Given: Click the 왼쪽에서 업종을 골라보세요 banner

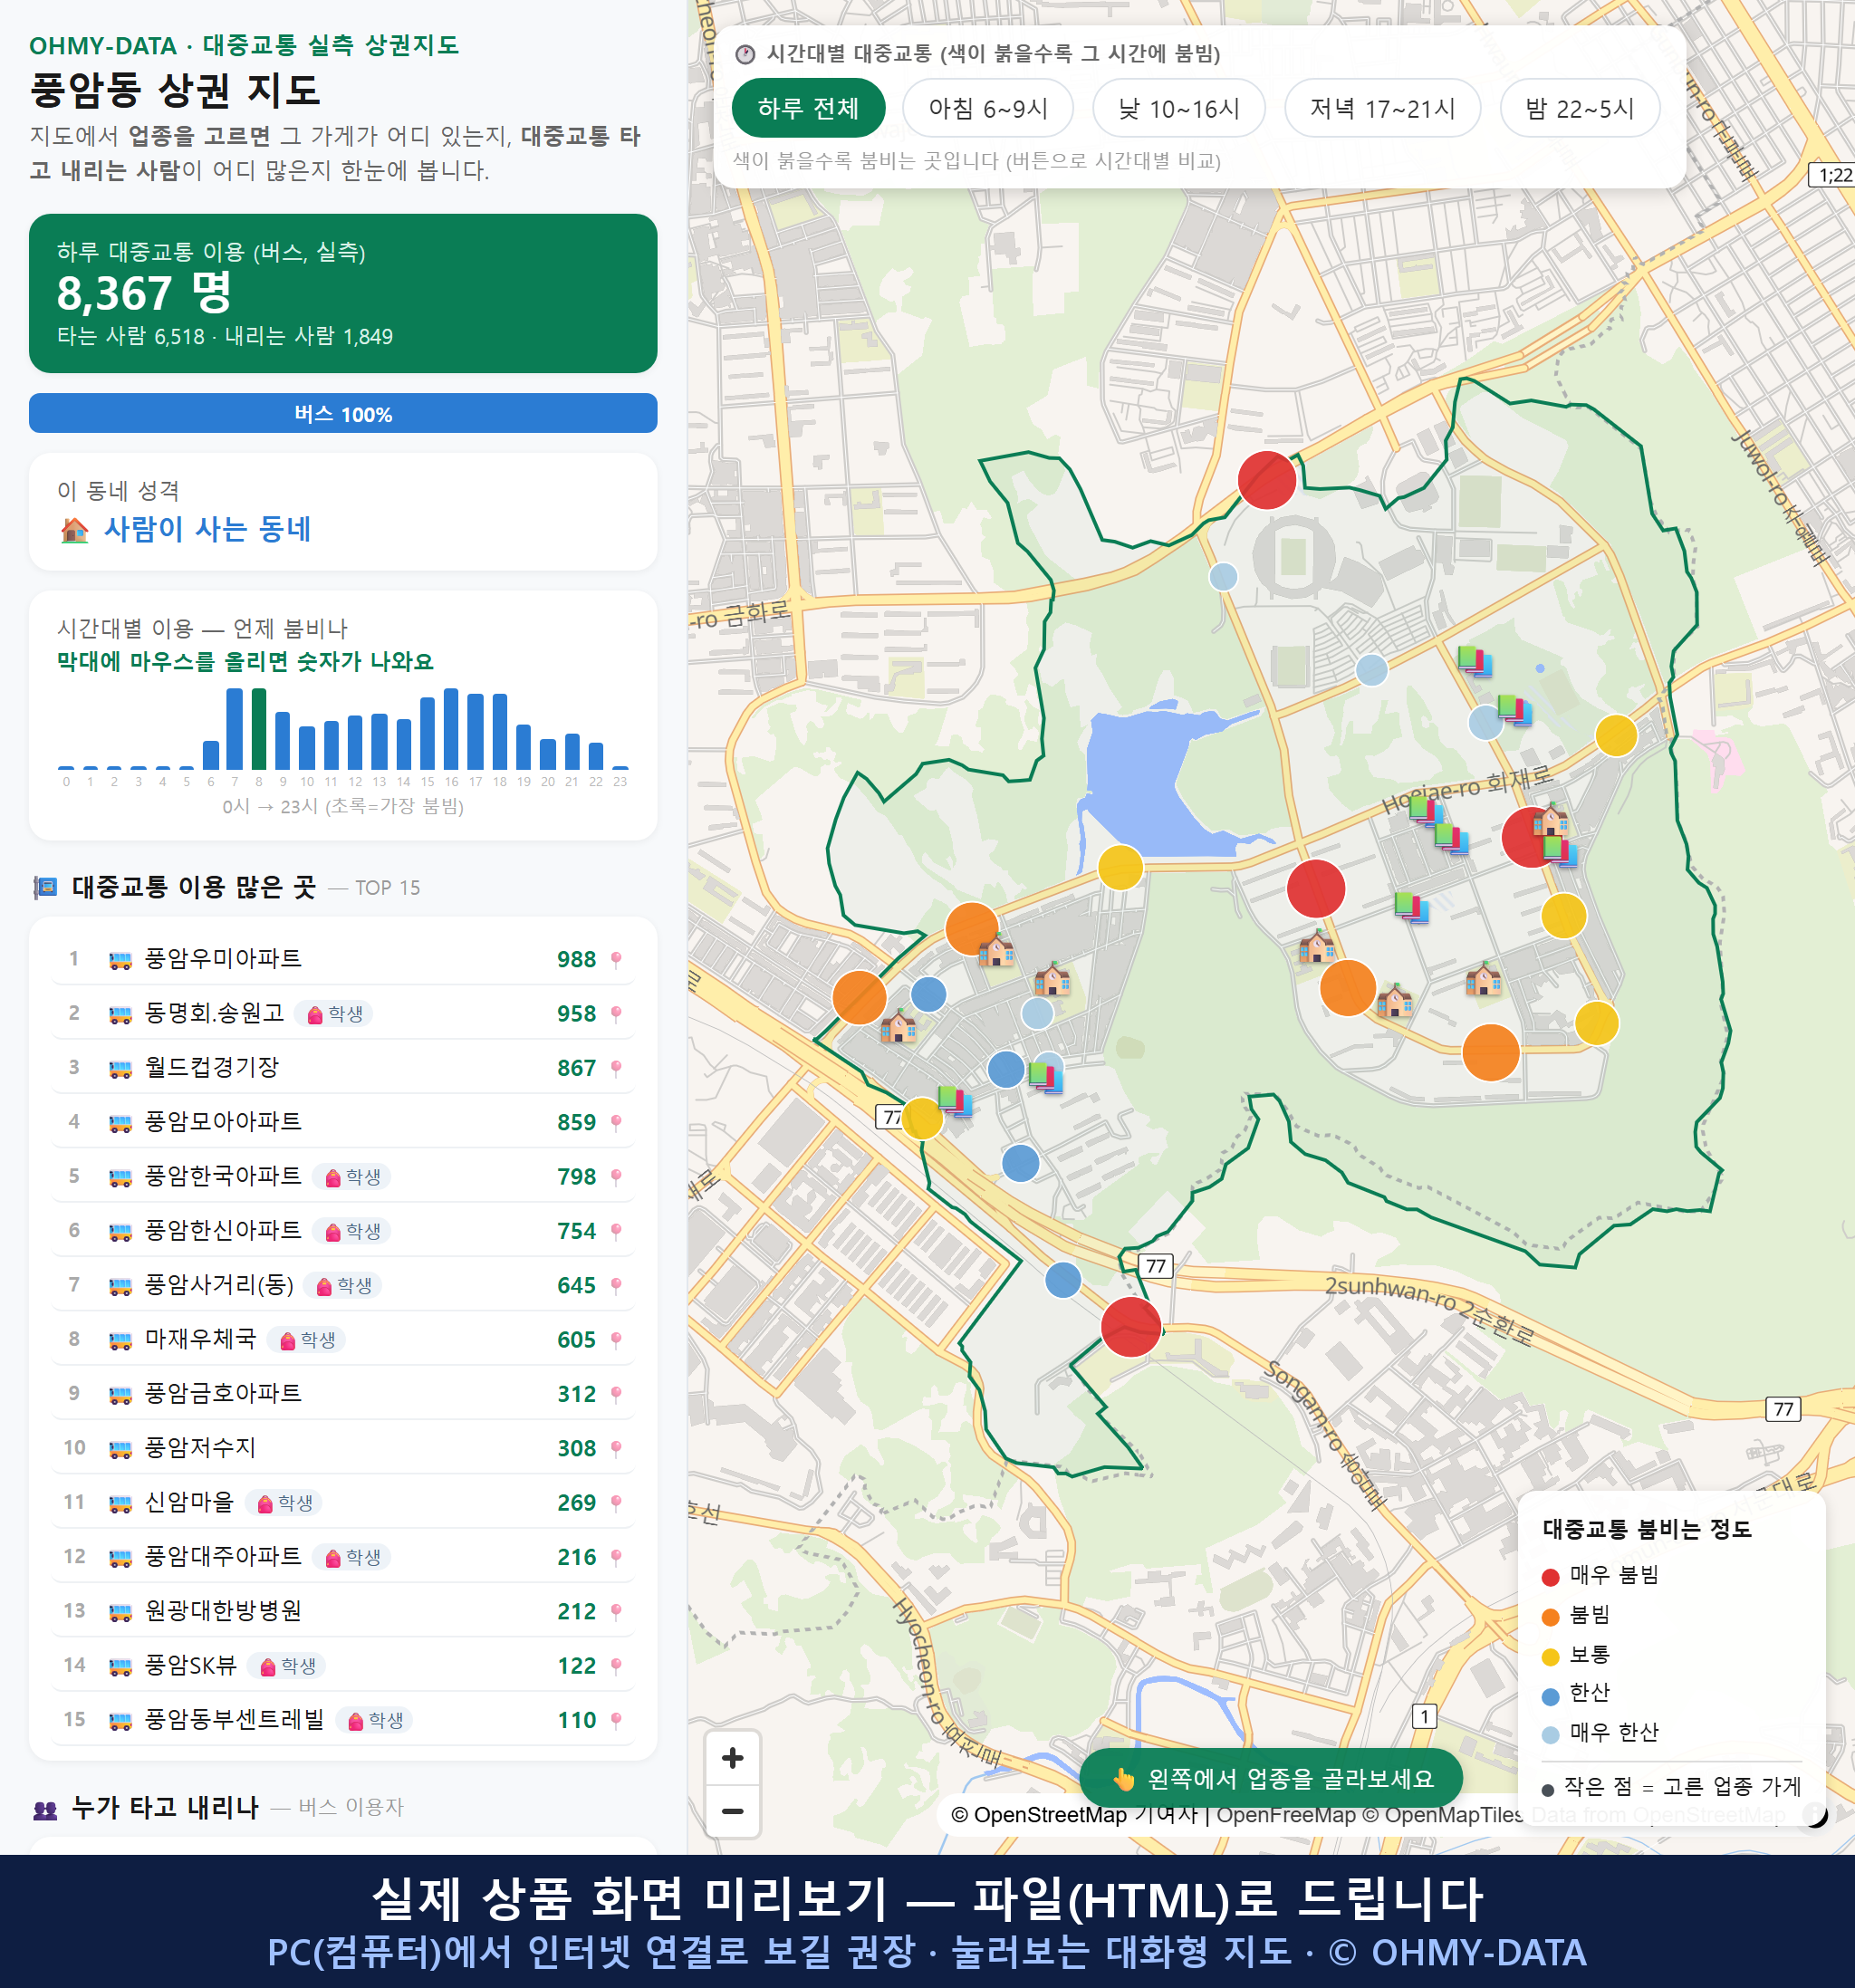Looking at the screenshot, I should [x=1271, y=1778].
